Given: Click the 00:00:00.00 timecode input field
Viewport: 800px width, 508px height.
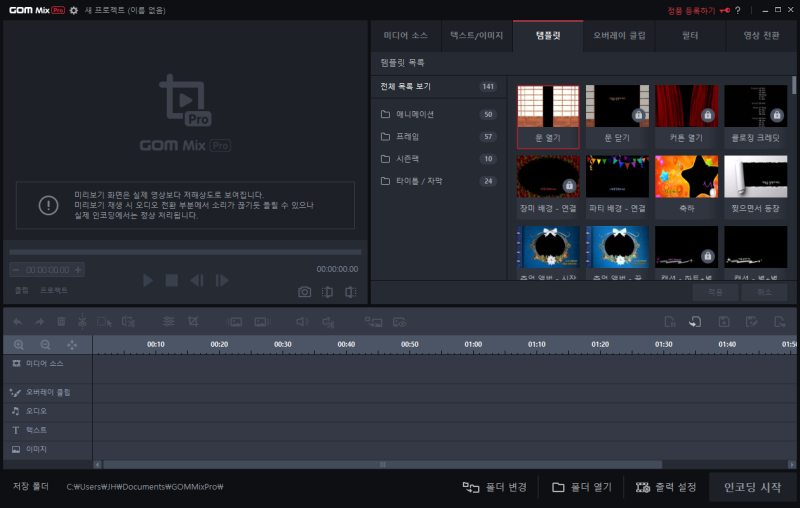Looking at the screenshot, I should coord(47,270).
